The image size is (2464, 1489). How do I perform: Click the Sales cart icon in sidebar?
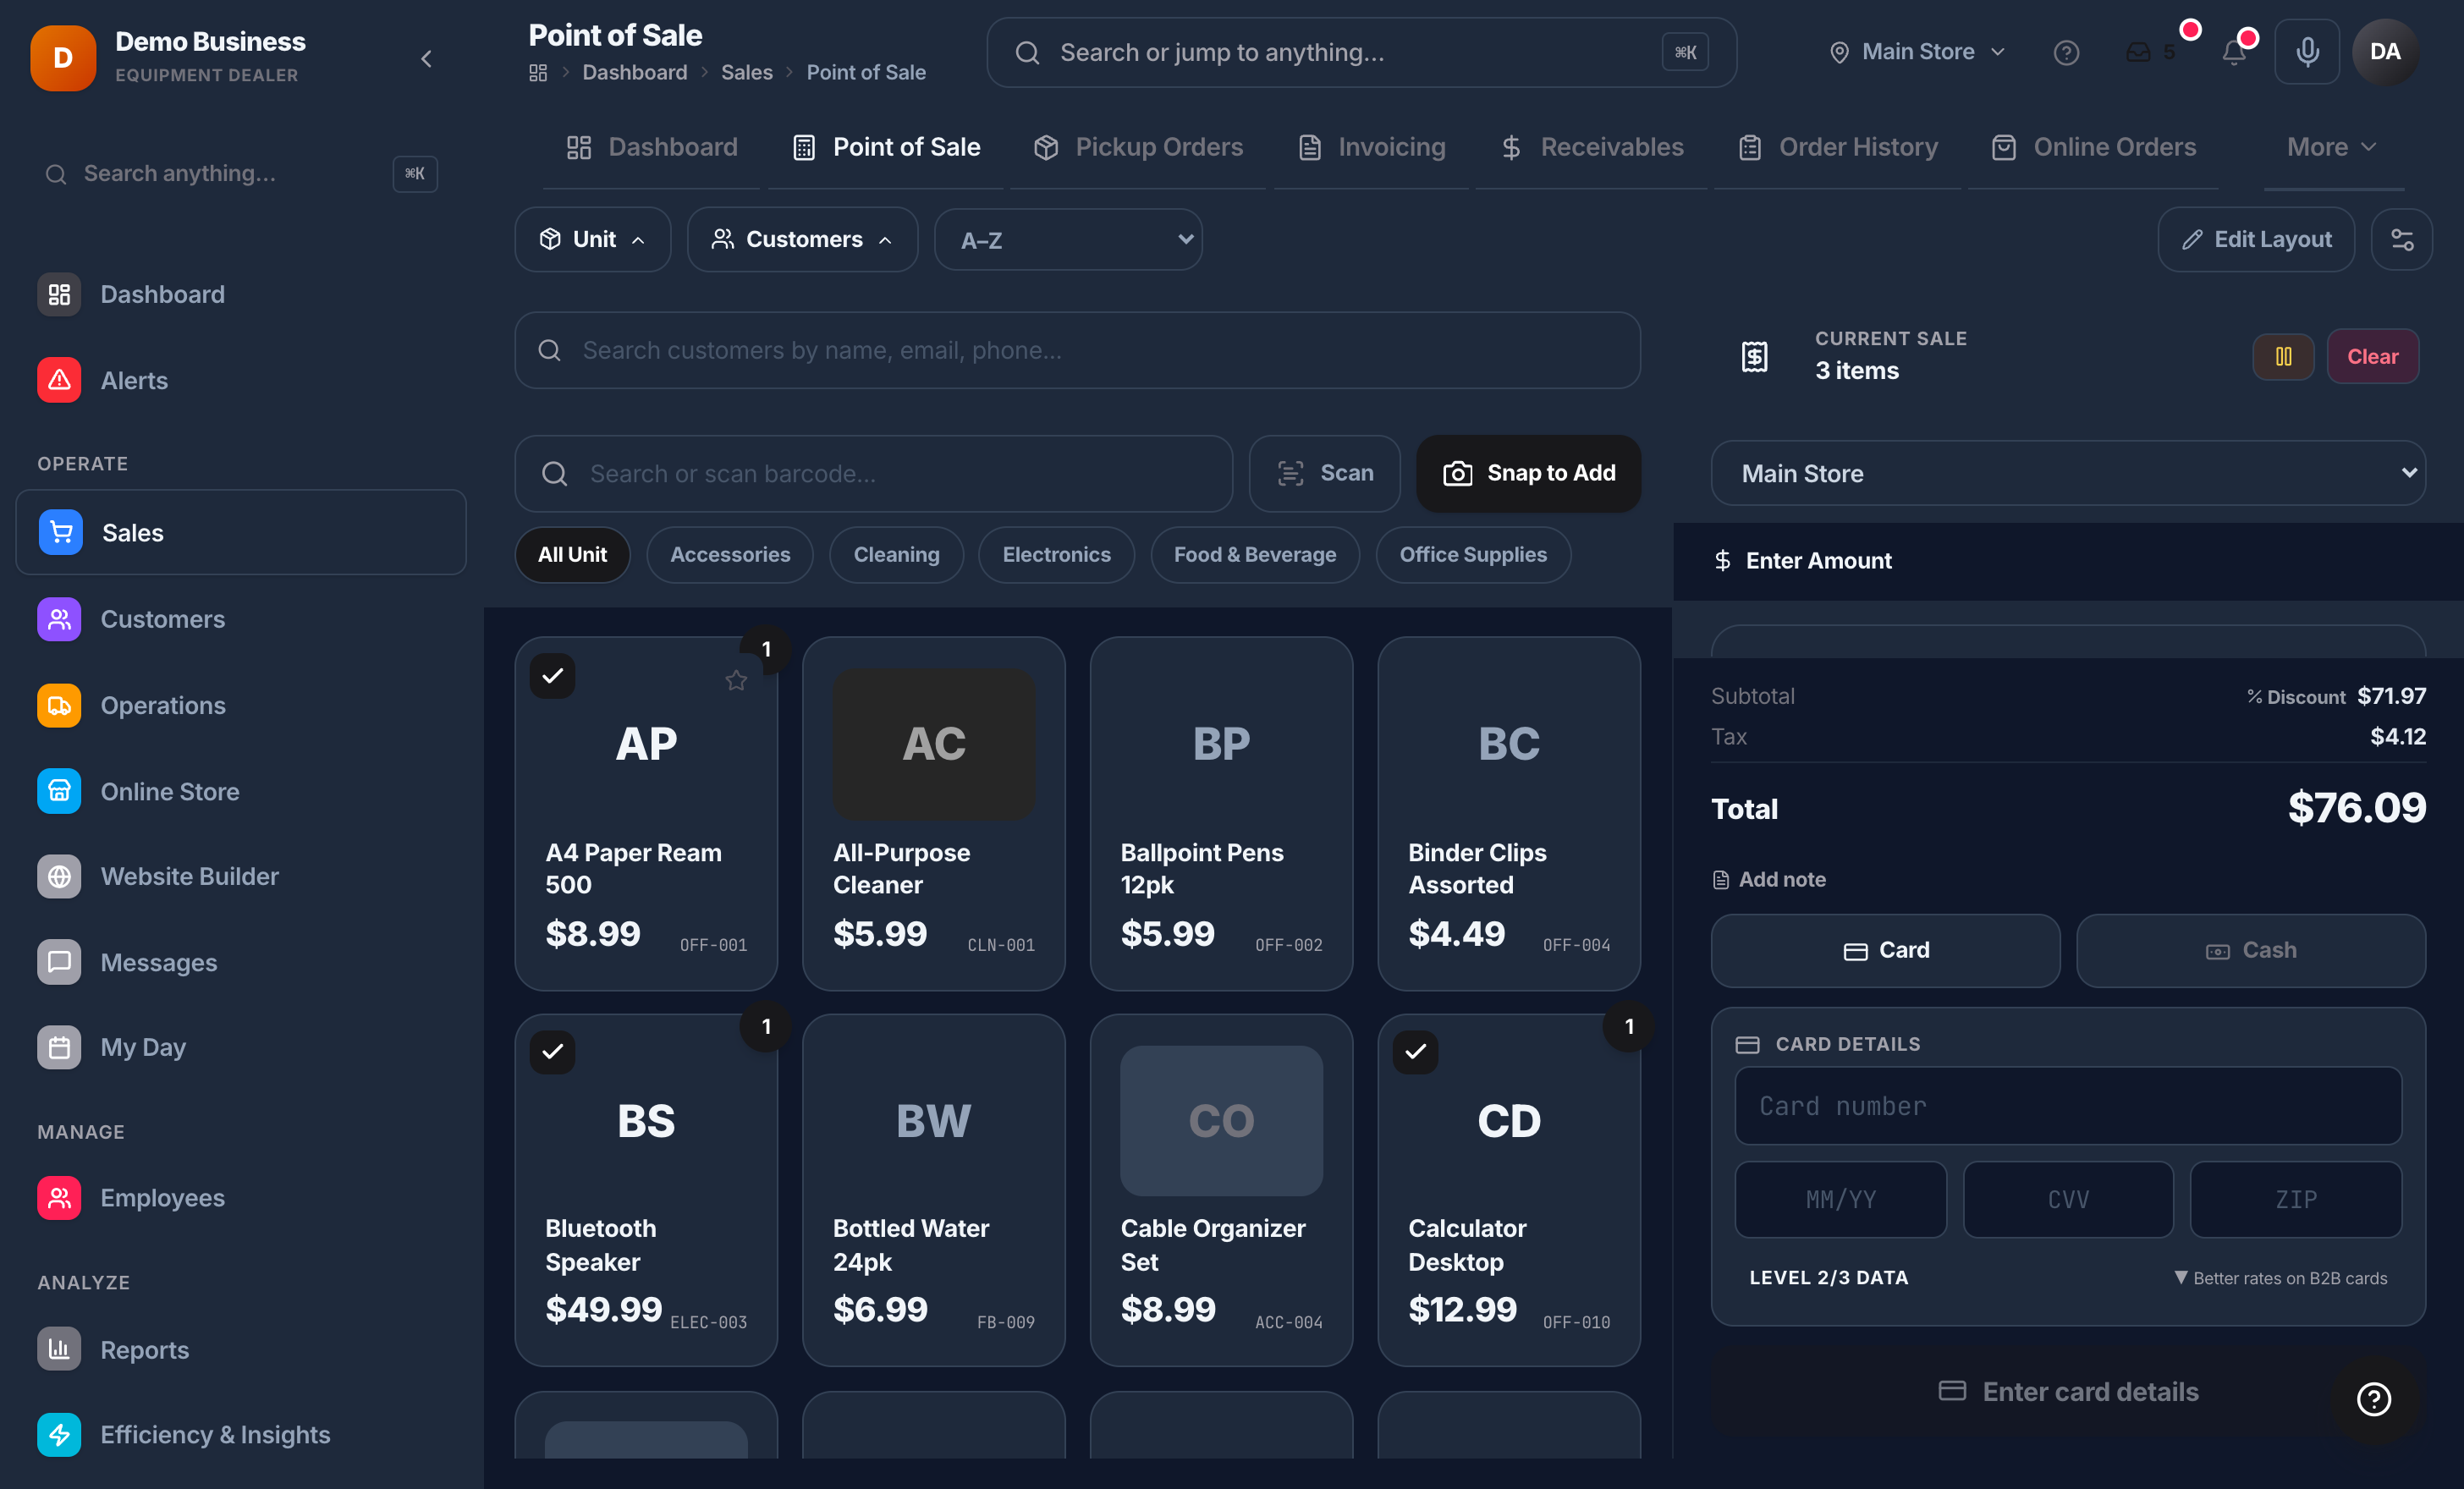click(61, 532)
